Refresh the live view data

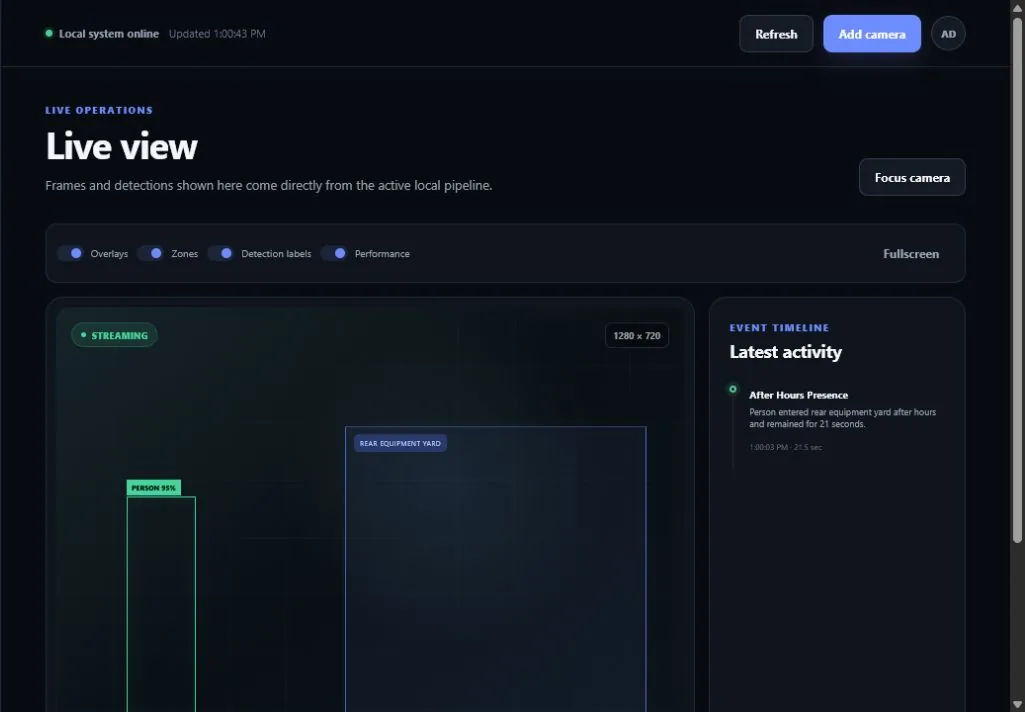point(776,34)
